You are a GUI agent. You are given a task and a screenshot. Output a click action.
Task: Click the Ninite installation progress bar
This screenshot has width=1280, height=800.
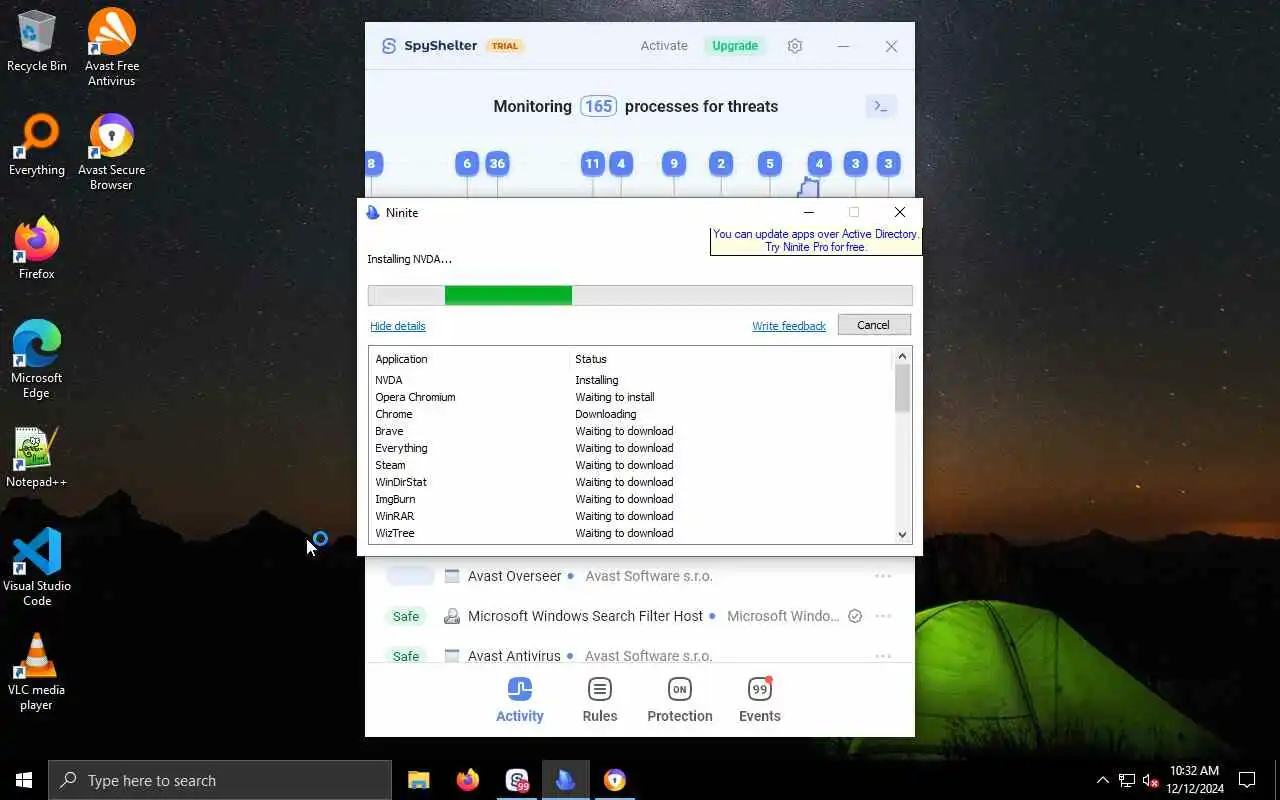(x=640, y=295)
